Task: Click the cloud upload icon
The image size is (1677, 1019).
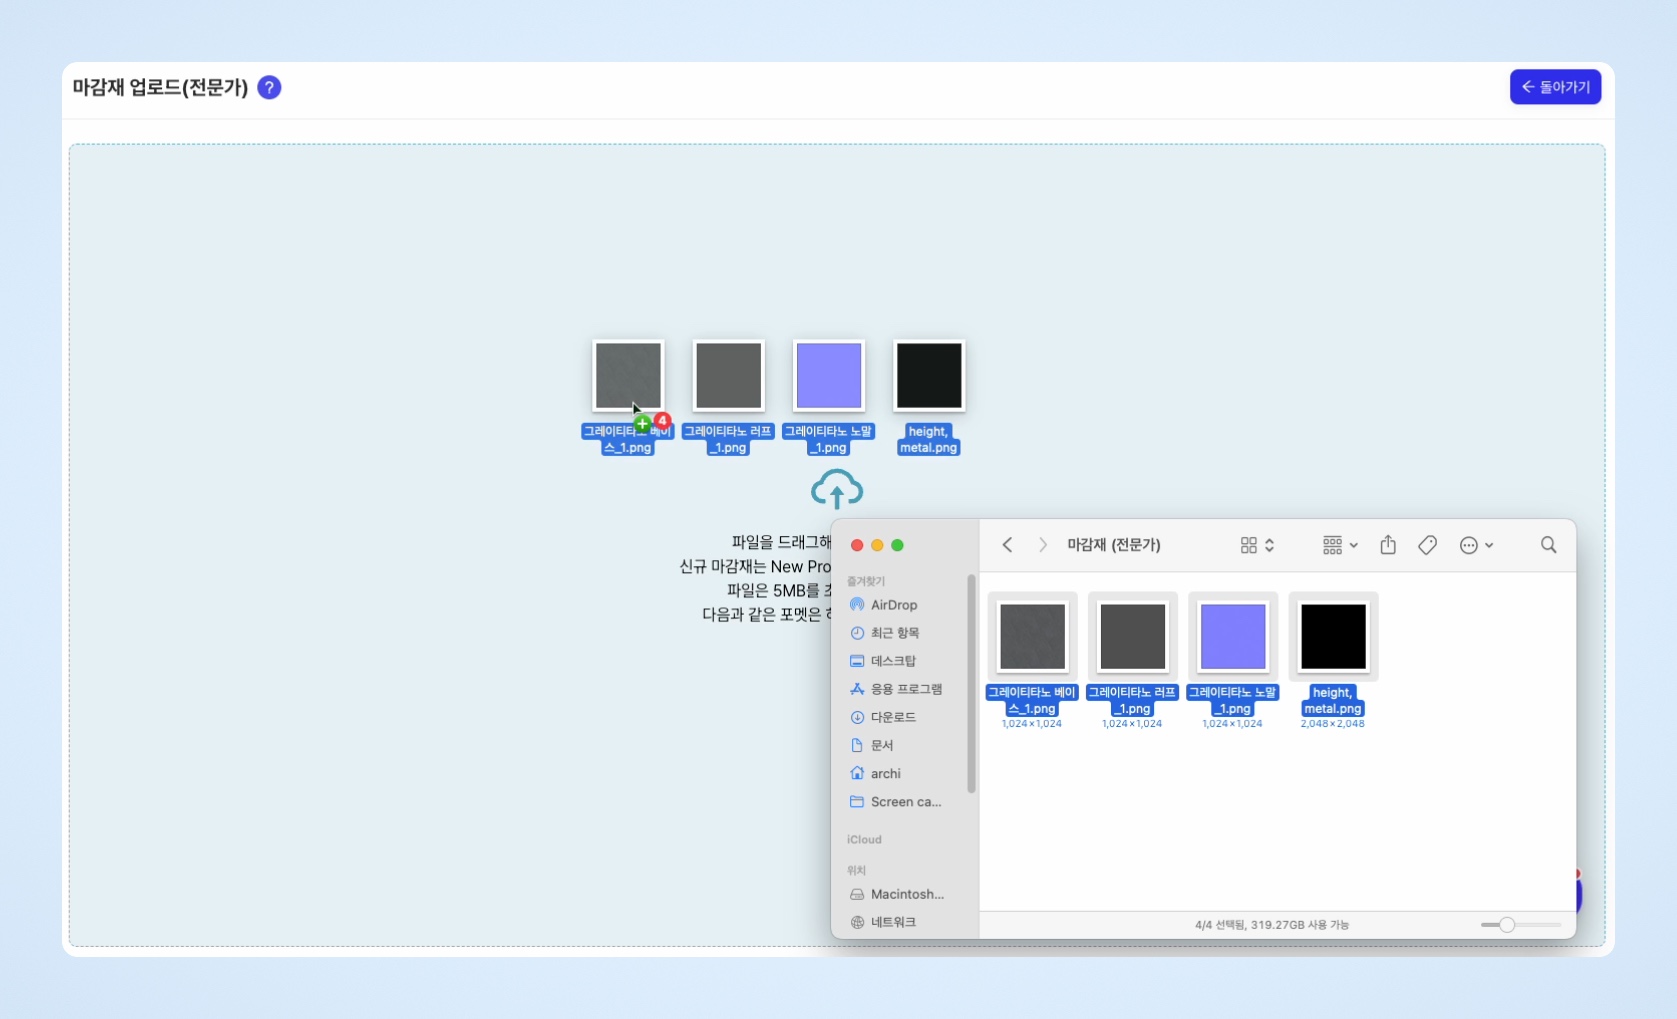Action: tap(837, 489)
